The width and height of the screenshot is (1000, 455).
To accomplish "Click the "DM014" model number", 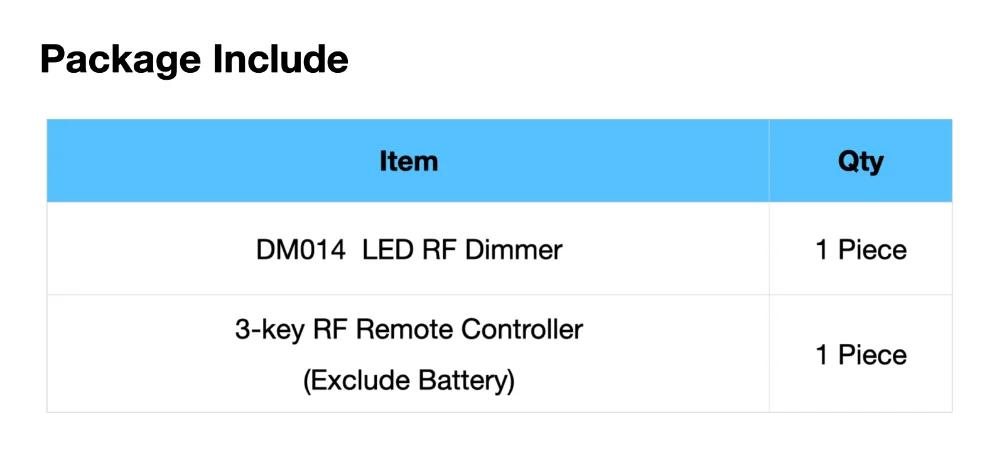I will point(300,250).
